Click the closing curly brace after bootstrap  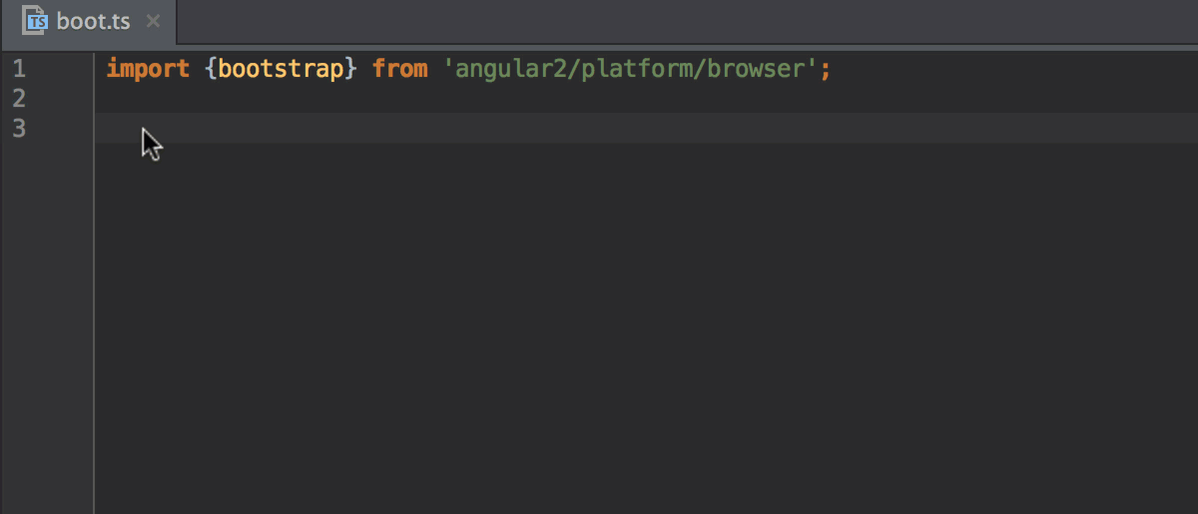(351, 70)
